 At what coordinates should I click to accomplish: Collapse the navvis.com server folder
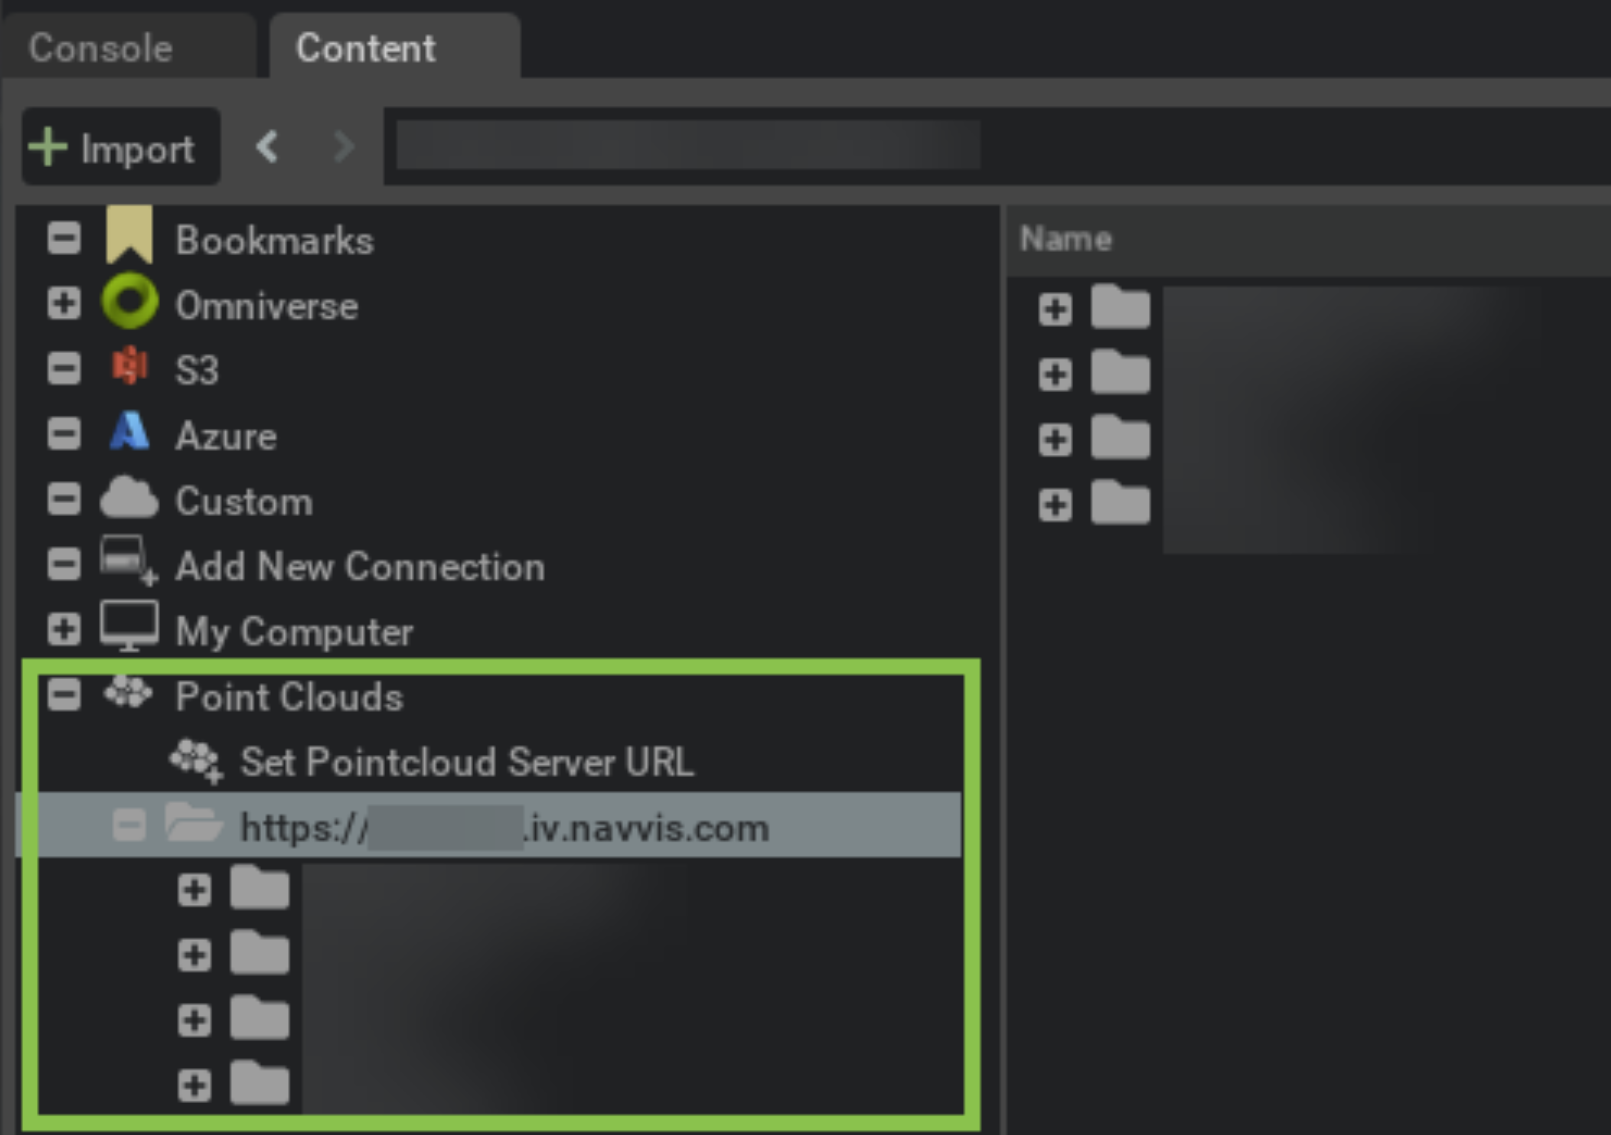[129, 826]
